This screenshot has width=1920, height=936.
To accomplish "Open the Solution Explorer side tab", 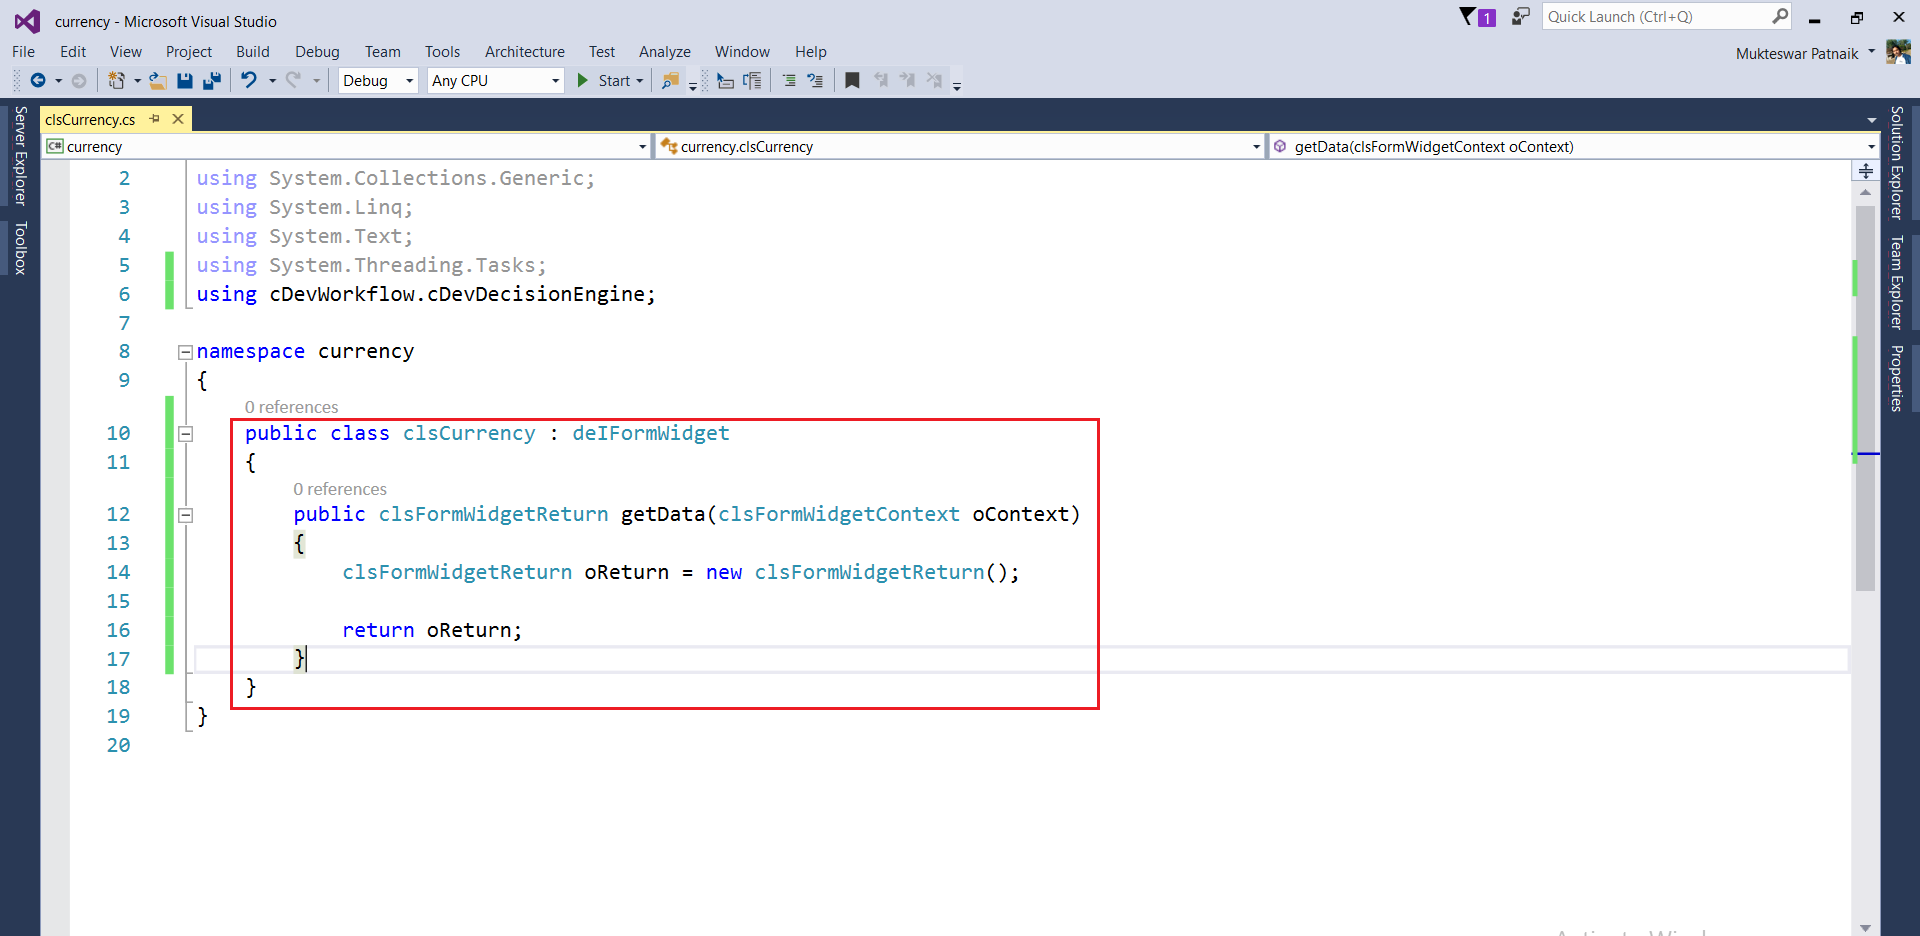I will pos(1897,163).
